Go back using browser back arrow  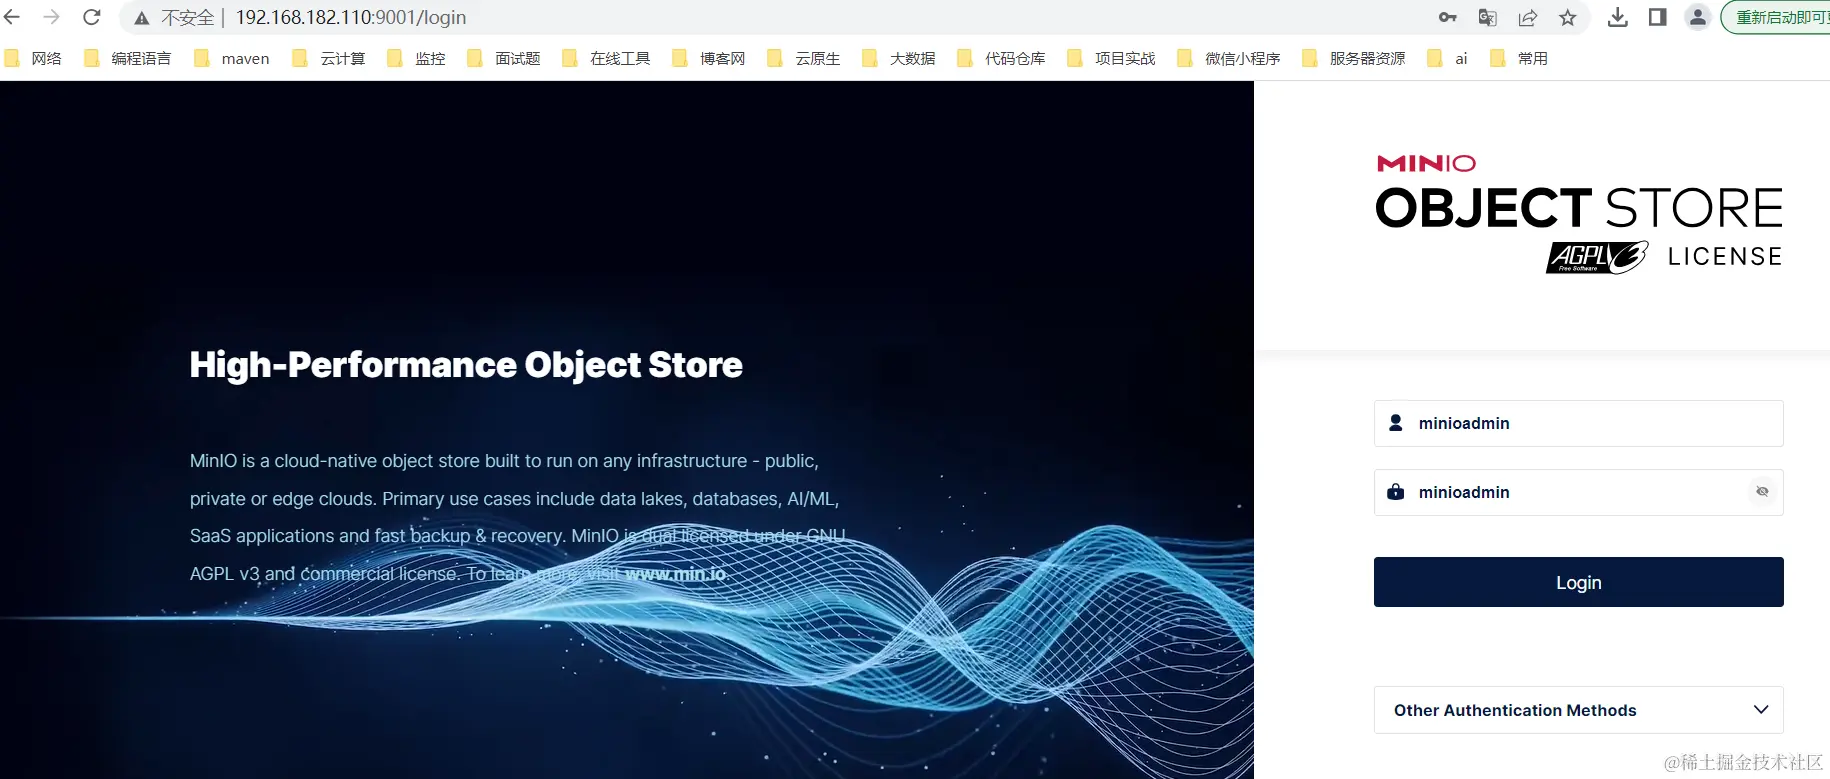(13, 17)
